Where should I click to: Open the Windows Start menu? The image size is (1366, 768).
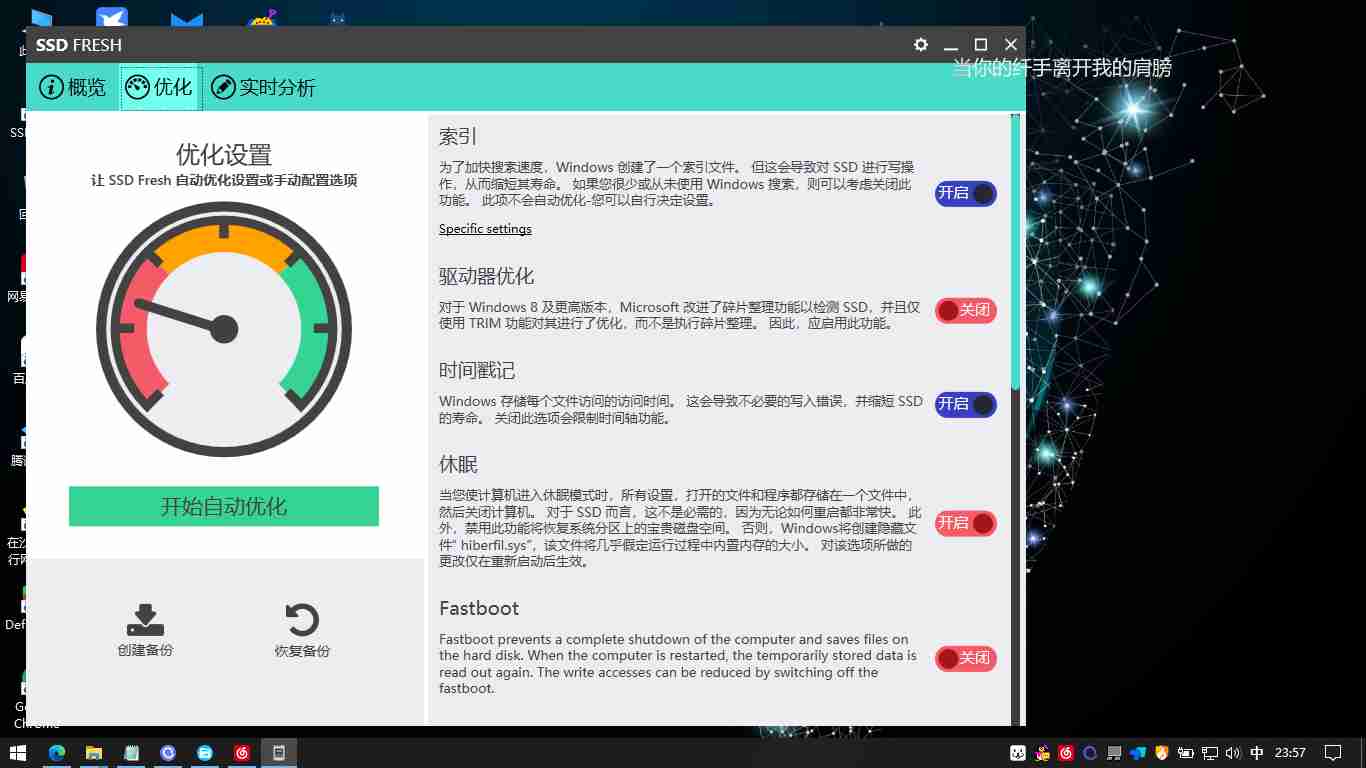pos(18,752)
